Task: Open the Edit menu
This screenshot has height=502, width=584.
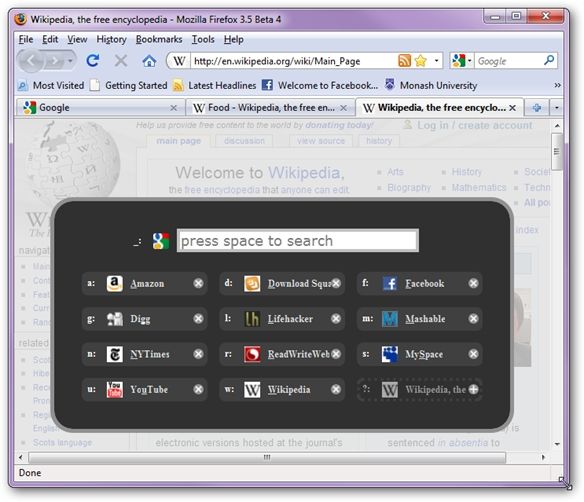Action: tap(50, 39)
